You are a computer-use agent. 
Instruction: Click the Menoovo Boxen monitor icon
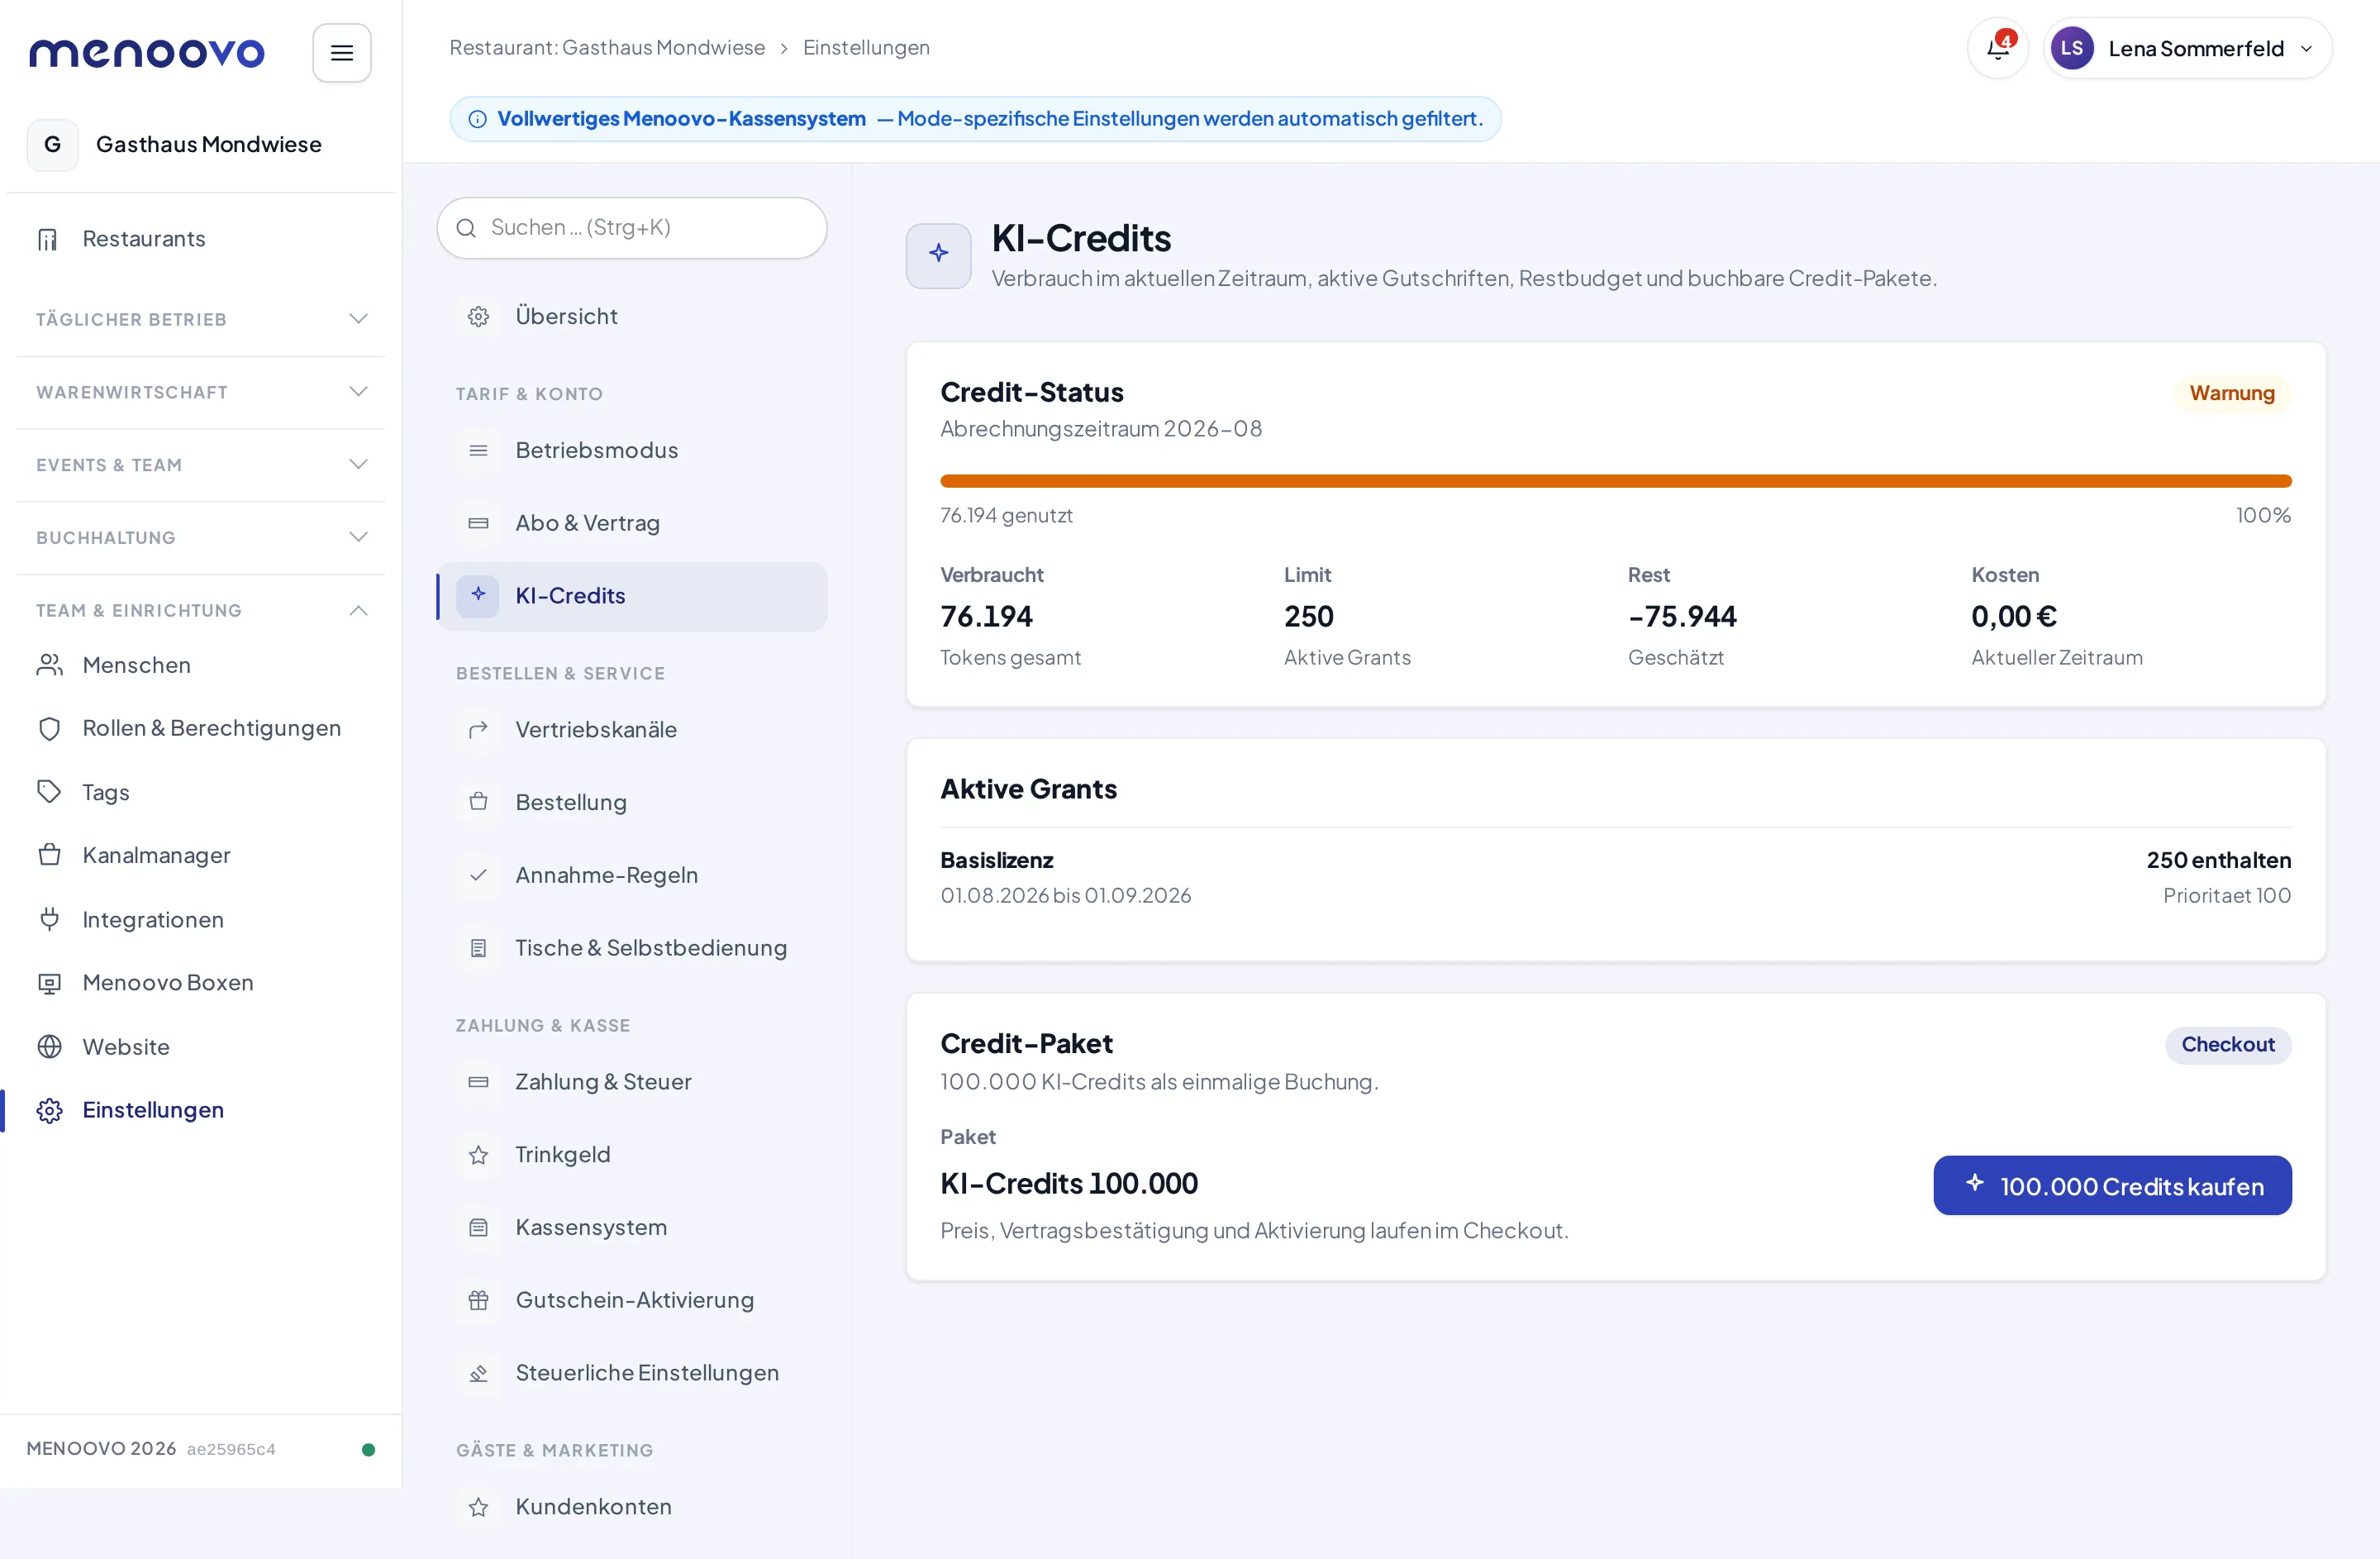(x=49, y=983)
